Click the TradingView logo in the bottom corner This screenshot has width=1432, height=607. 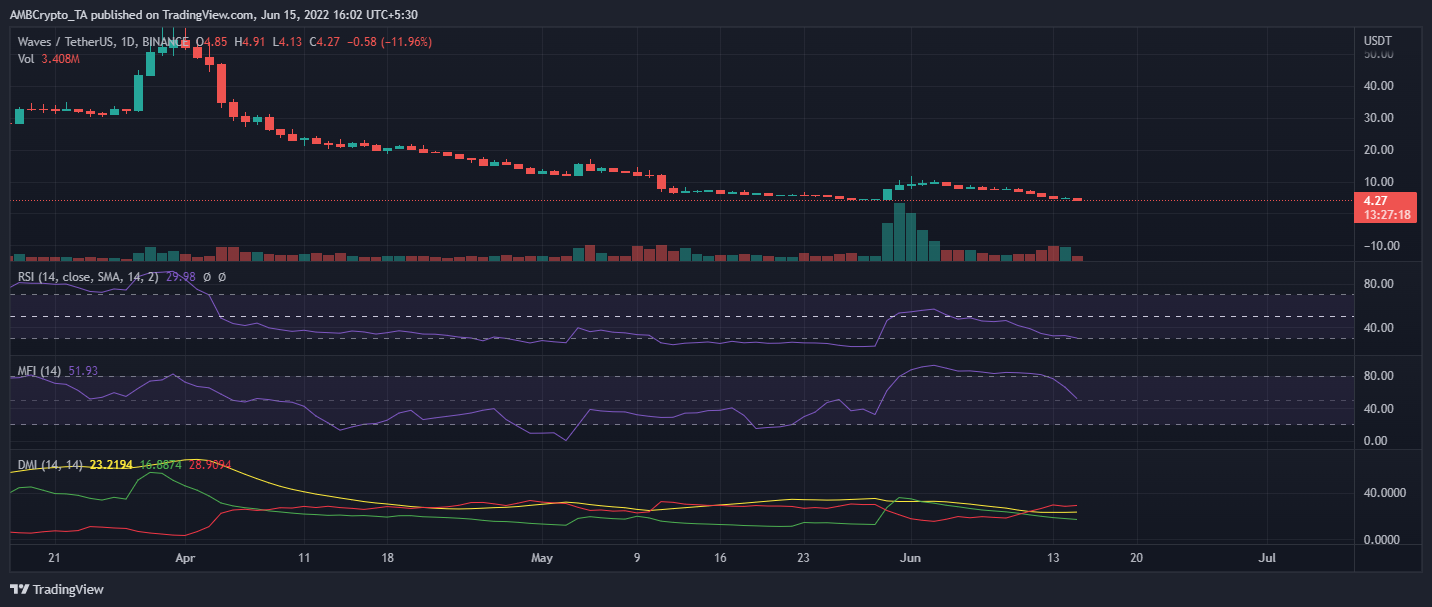click(x=56, y=590)
